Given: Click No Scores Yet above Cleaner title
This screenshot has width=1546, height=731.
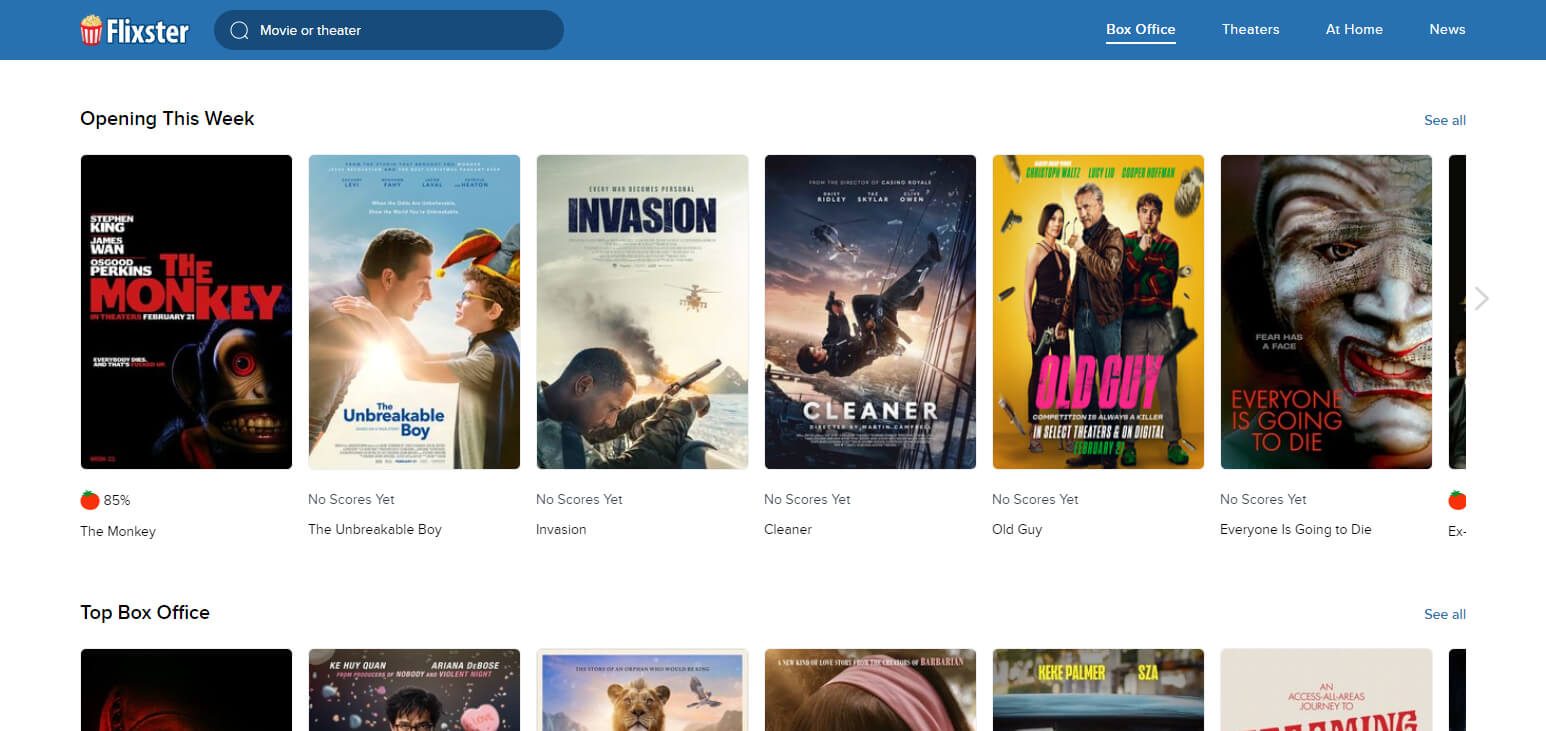Looking at the screenshot, I should [807, 499].
